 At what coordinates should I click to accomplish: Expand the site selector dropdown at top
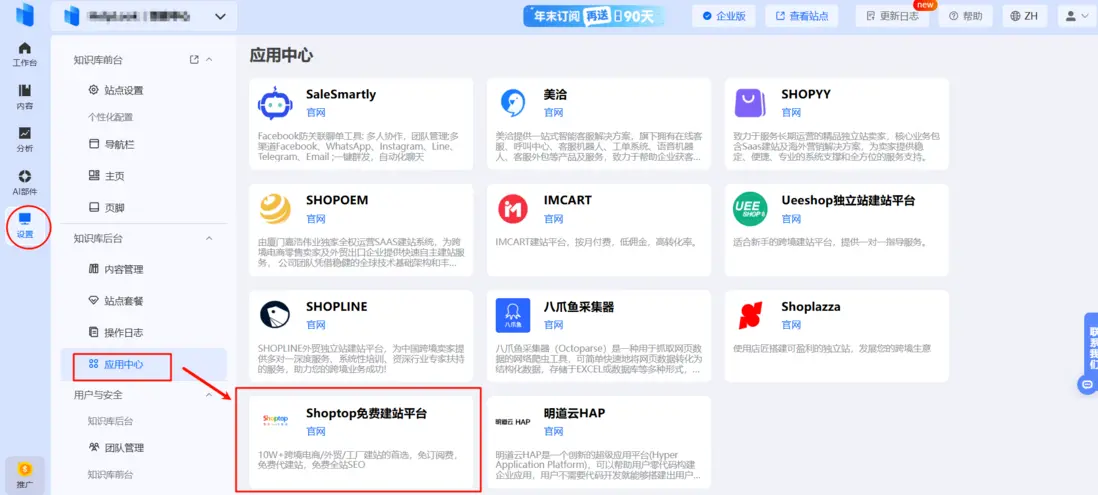[221, 17]
